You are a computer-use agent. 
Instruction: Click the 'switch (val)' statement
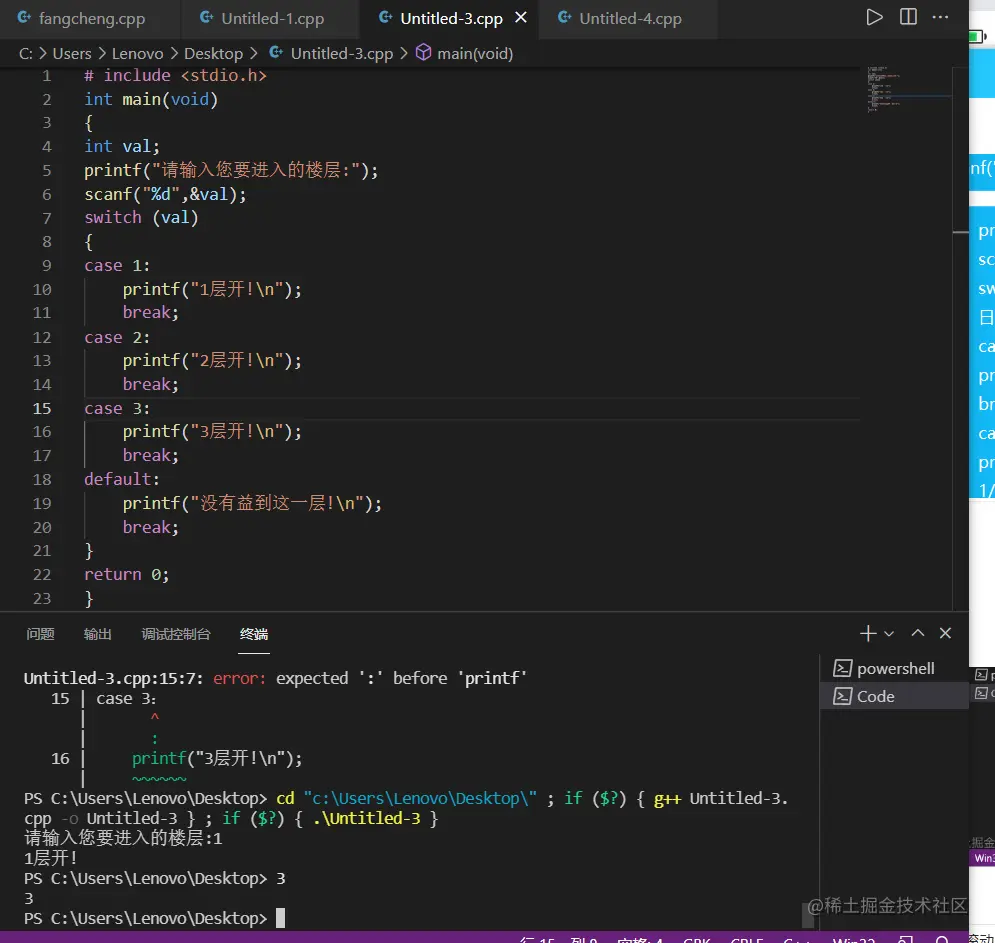[x=142, y=218]
